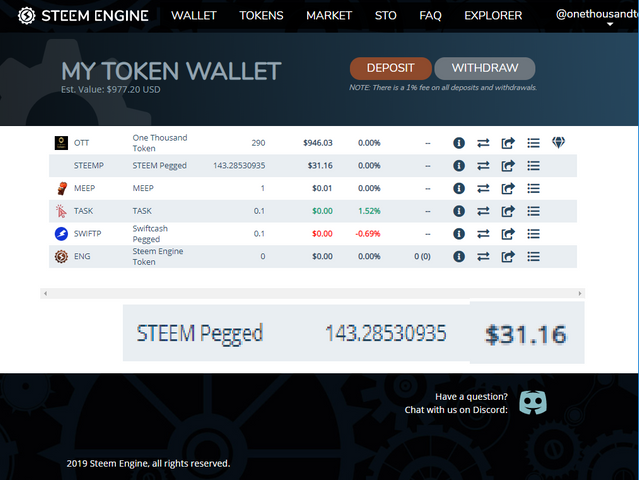Select the '143.28530935' balance in STEEMP row

(x=239, y=165)
